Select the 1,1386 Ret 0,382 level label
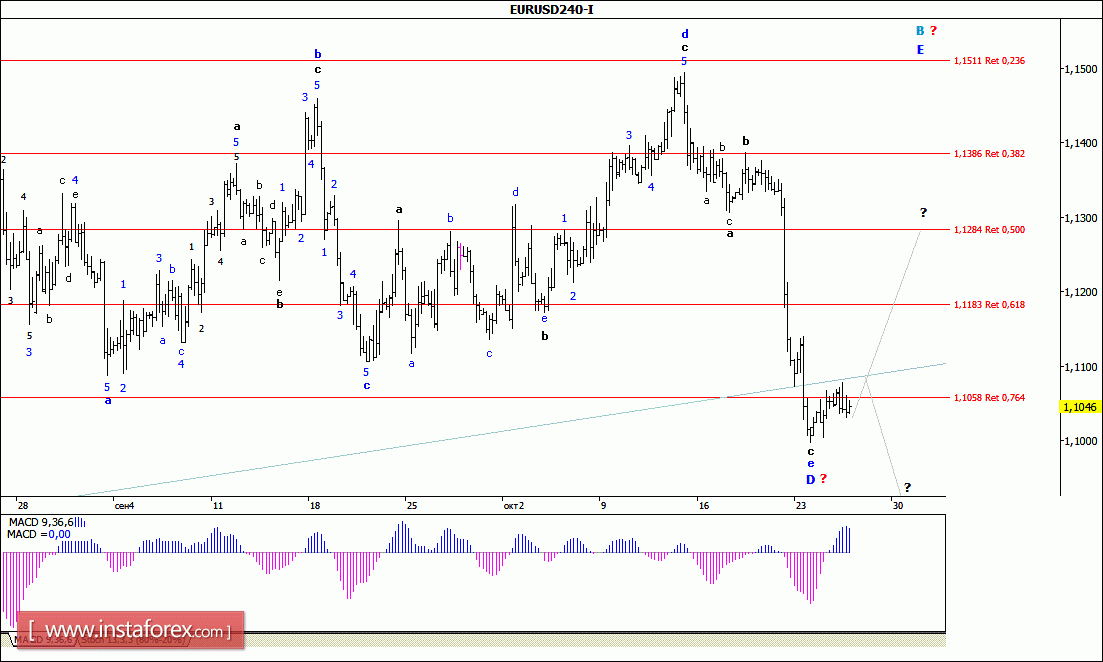Image resolution: width=1103 pixels, height=662 pixels. coord(989,153)
